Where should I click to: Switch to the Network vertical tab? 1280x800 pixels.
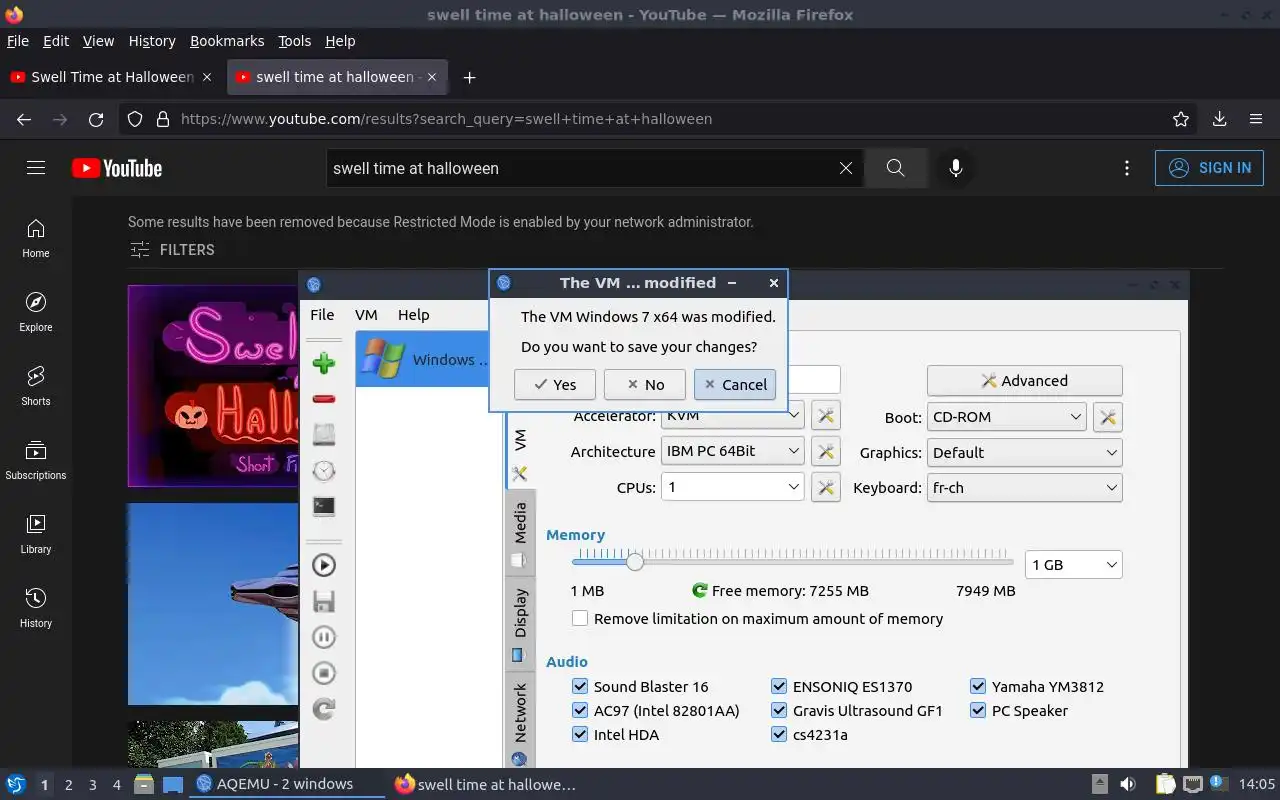(x=520, y=722)
